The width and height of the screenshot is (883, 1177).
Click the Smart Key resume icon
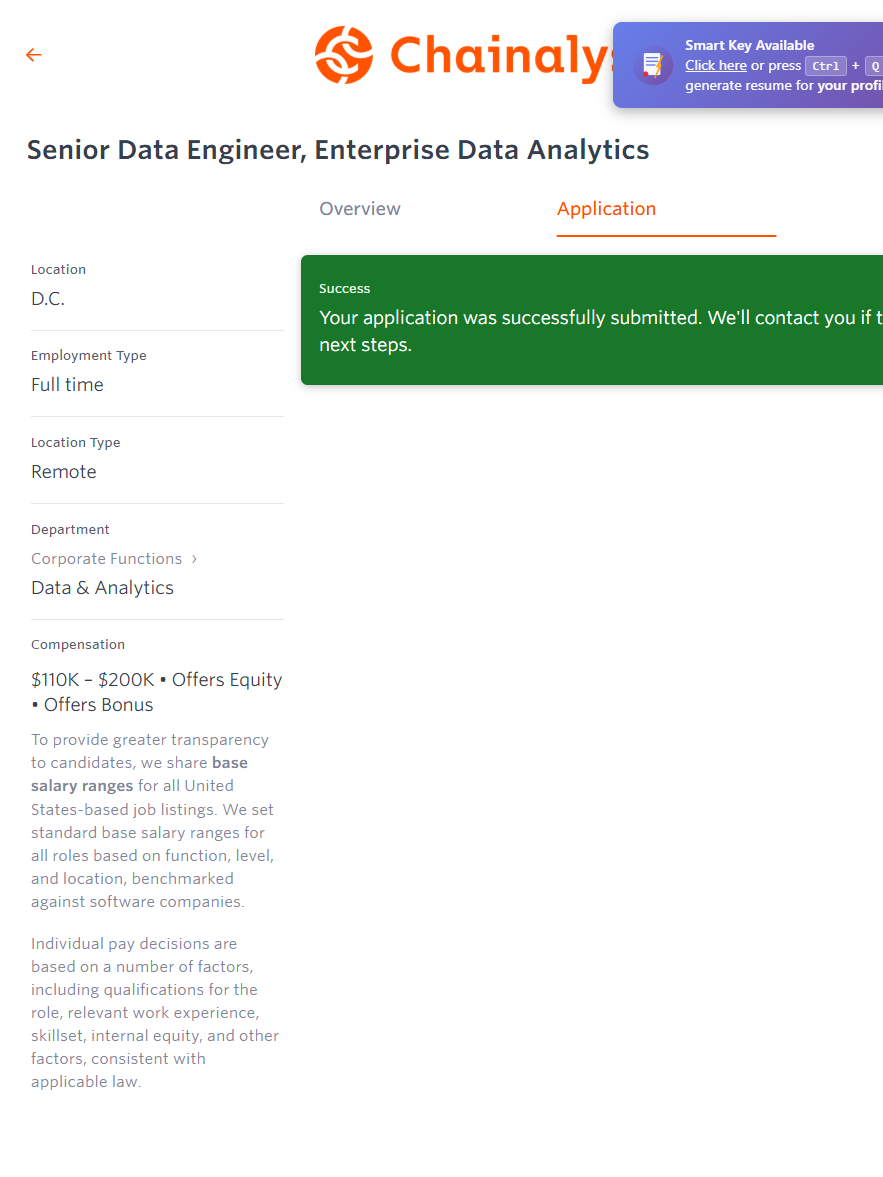coord(653,65)
